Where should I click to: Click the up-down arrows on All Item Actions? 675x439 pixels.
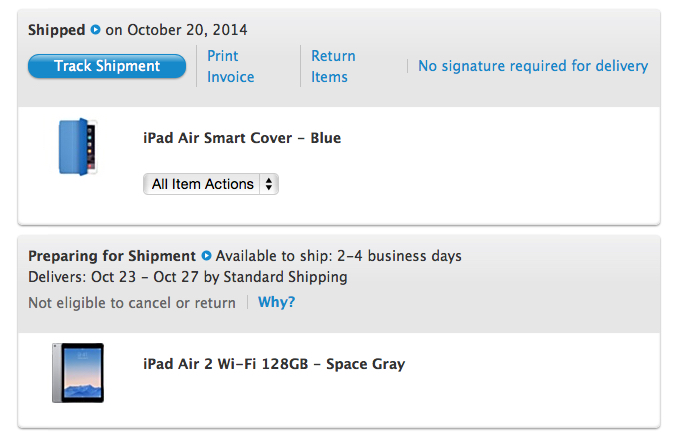click(x=269, y=184)
